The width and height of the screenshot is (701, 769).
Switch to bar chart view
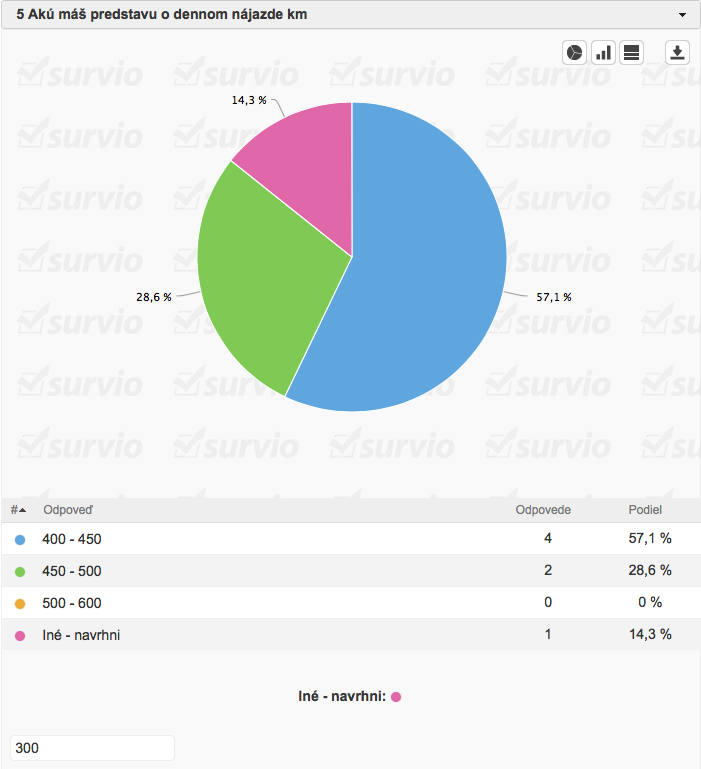click(603, 52)
